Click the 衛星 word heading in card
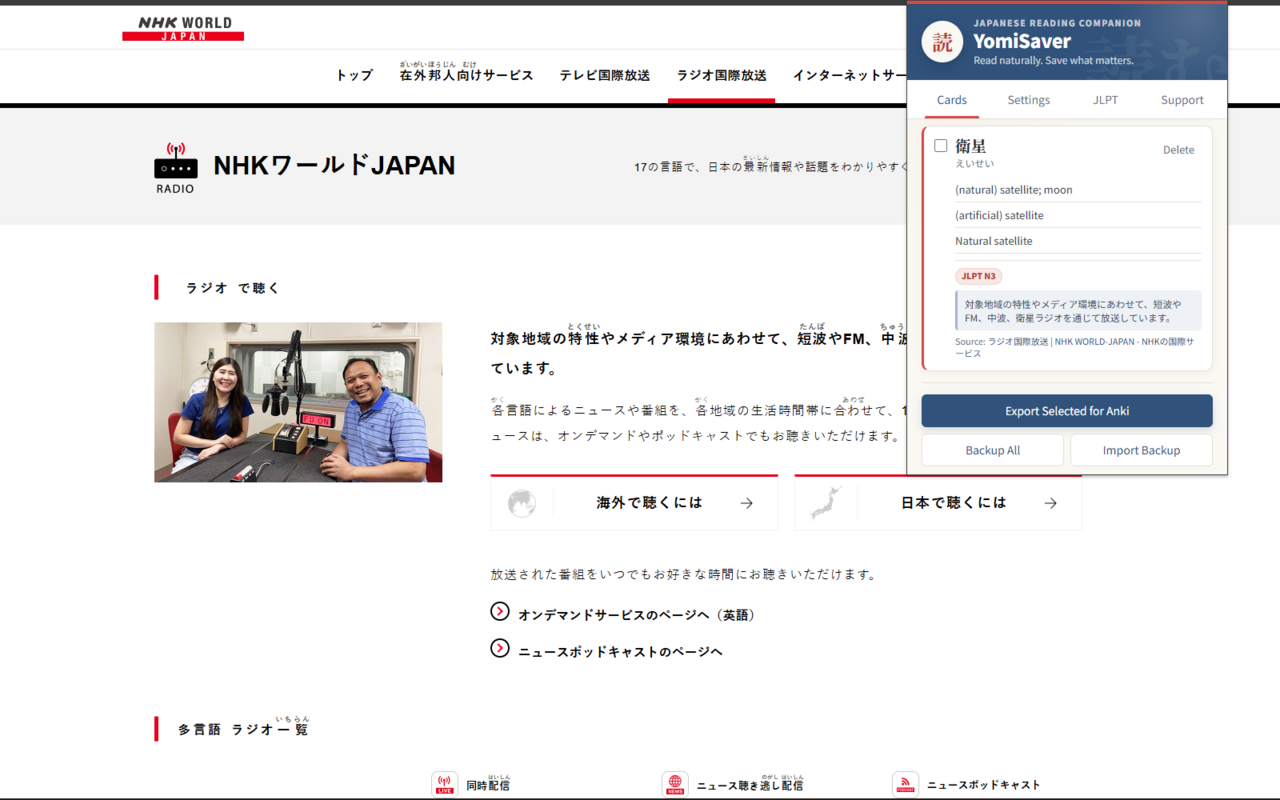 coord(970,146)
